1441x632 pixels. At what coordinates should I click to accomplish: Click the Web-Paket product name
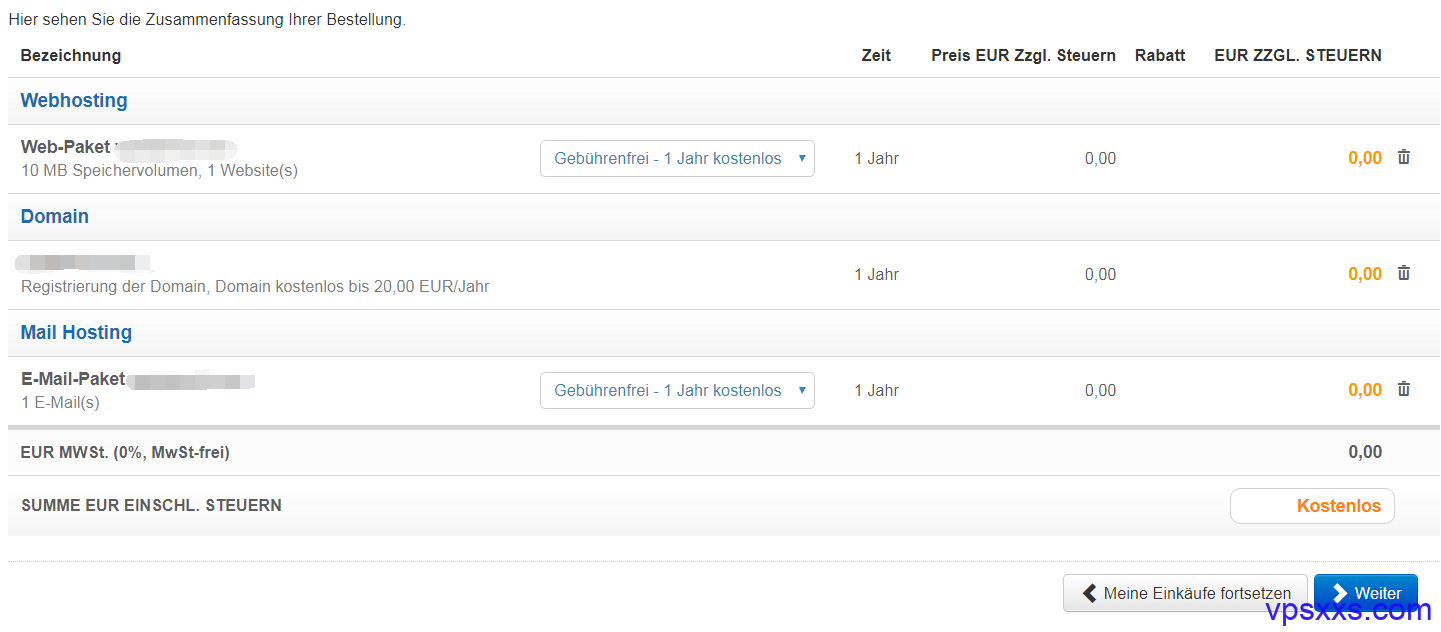65,147
